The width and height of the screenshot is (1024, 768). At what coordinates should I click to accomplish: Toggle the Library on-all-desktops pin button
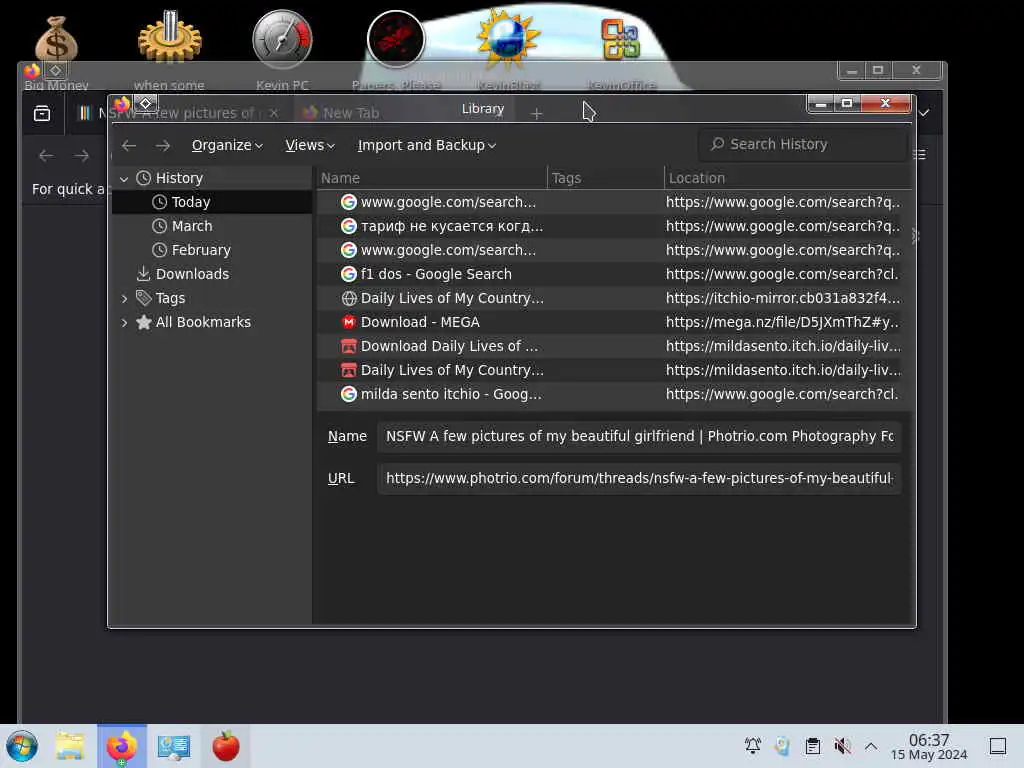pos(146,103)
